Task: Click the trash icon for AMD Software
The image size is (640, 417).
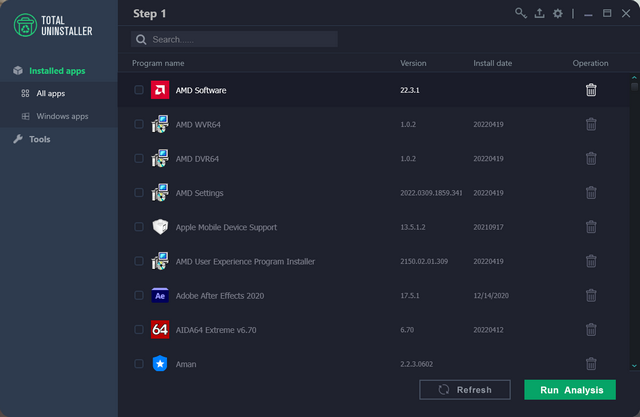Action: (x=591, y=90)
